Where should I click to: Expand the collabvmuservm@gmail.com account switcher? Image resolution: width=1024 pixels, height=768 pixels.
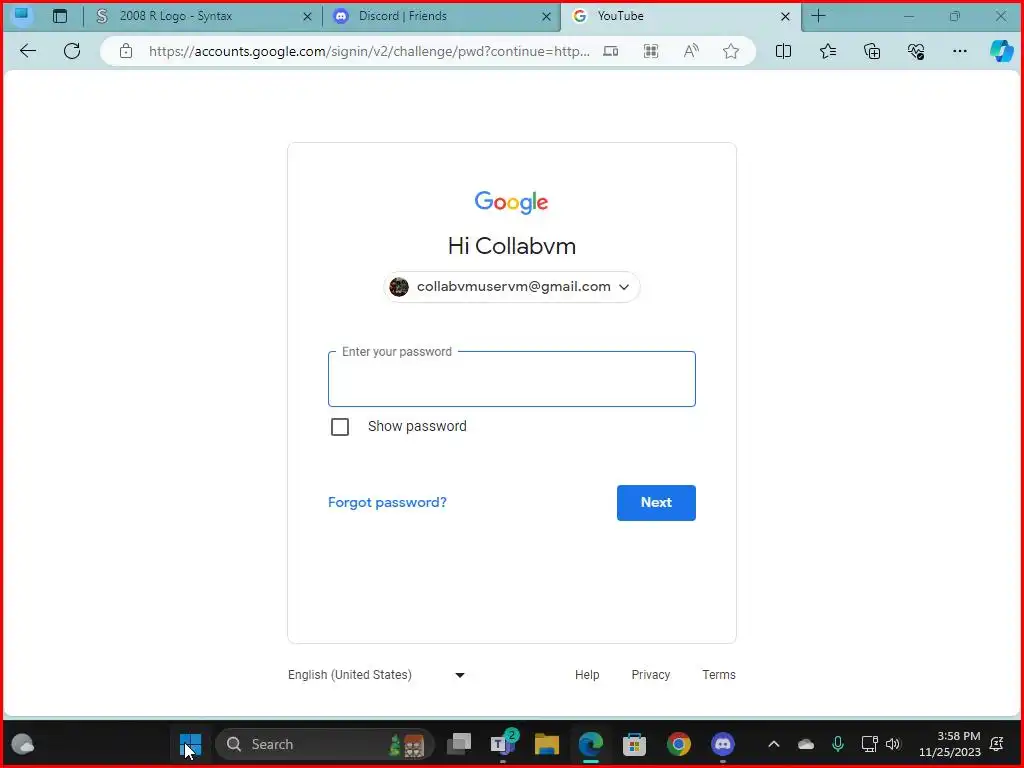click(512, 287)
